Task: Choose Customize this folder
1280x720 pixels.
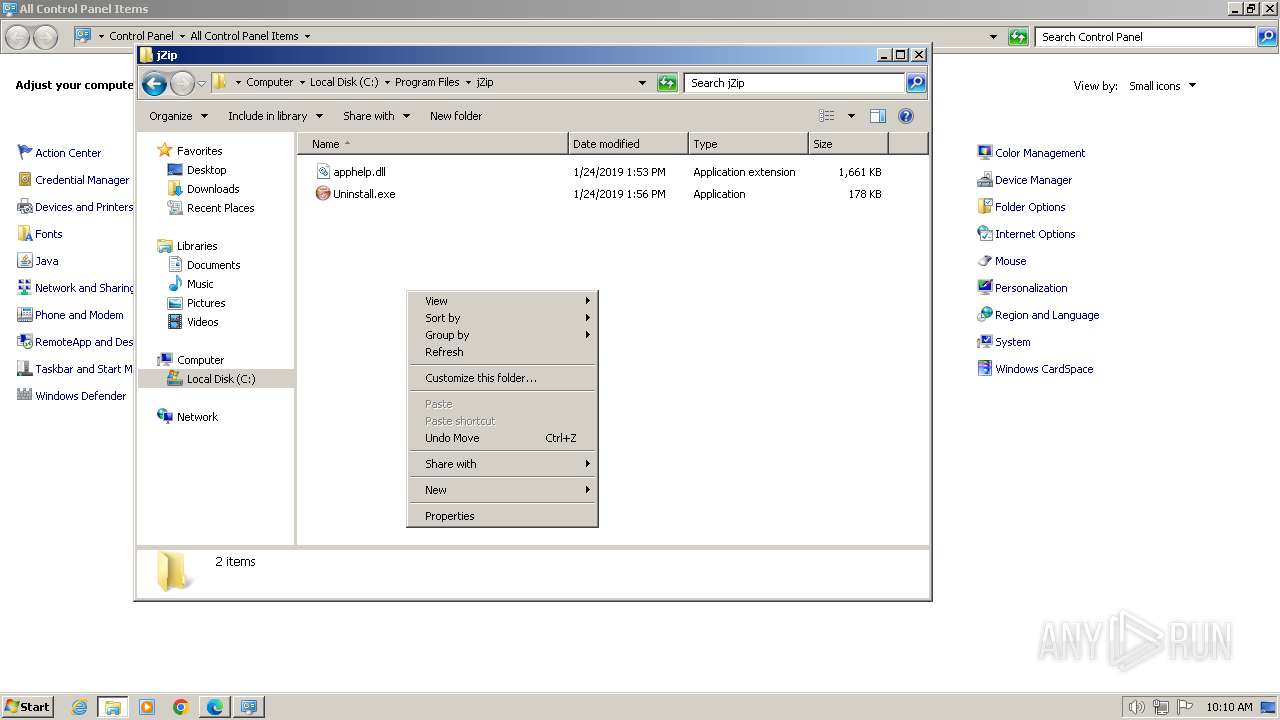Action: (502, 378)
